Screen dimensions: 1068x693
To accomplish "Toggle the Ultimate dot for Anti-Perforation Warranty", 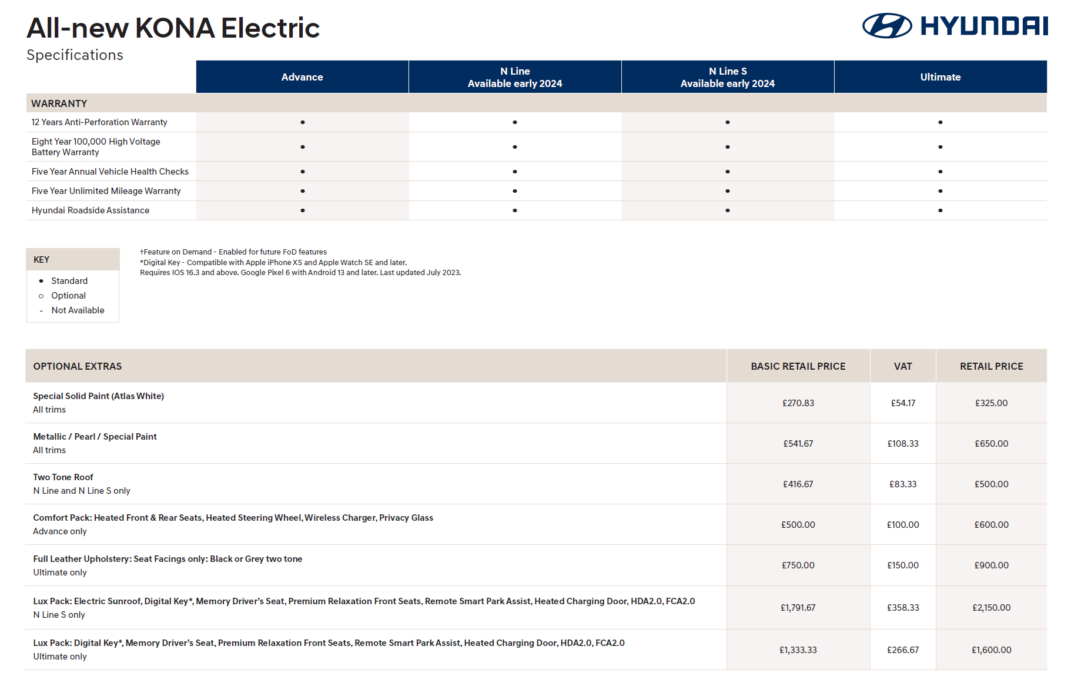I will pos(939,121).
